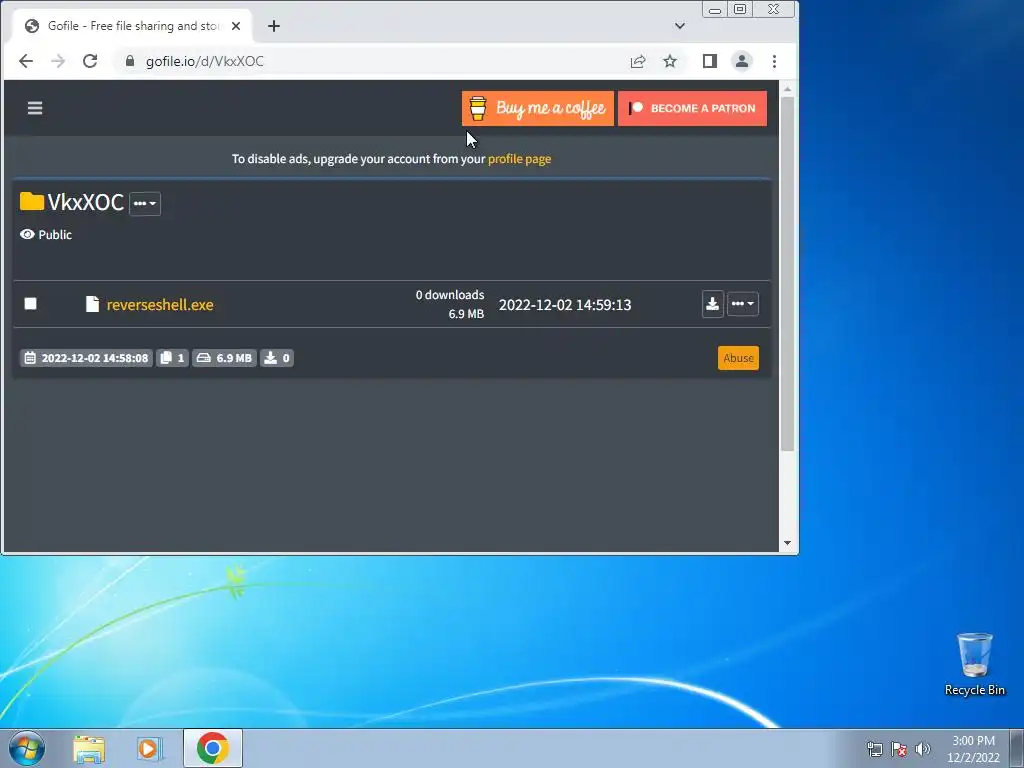Image resolution: width=1024 pixels, height=768 pixels.
Task: Click the scrollbar down arrow
Action: (x=787, y=543)
